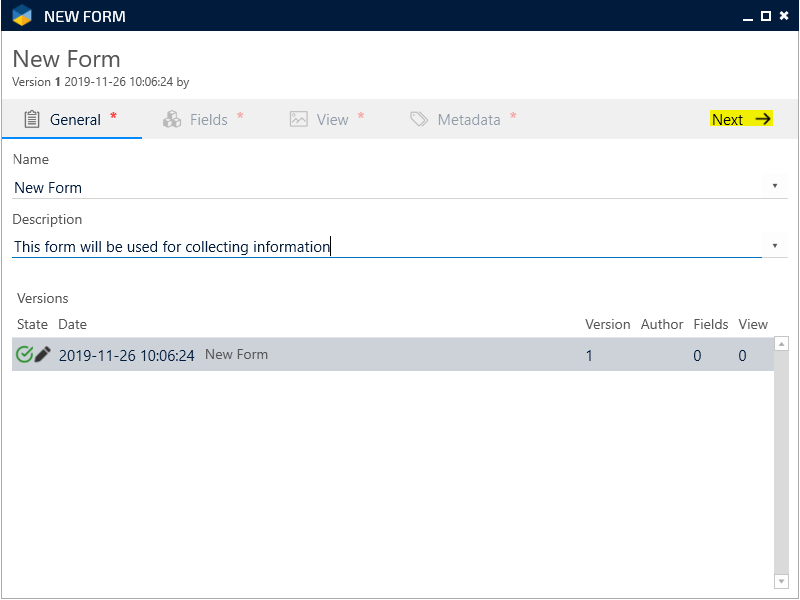Viewport: 800px width, 600px height.
Task: Click the Fields tab cubes icon
Action: (172, 119)
